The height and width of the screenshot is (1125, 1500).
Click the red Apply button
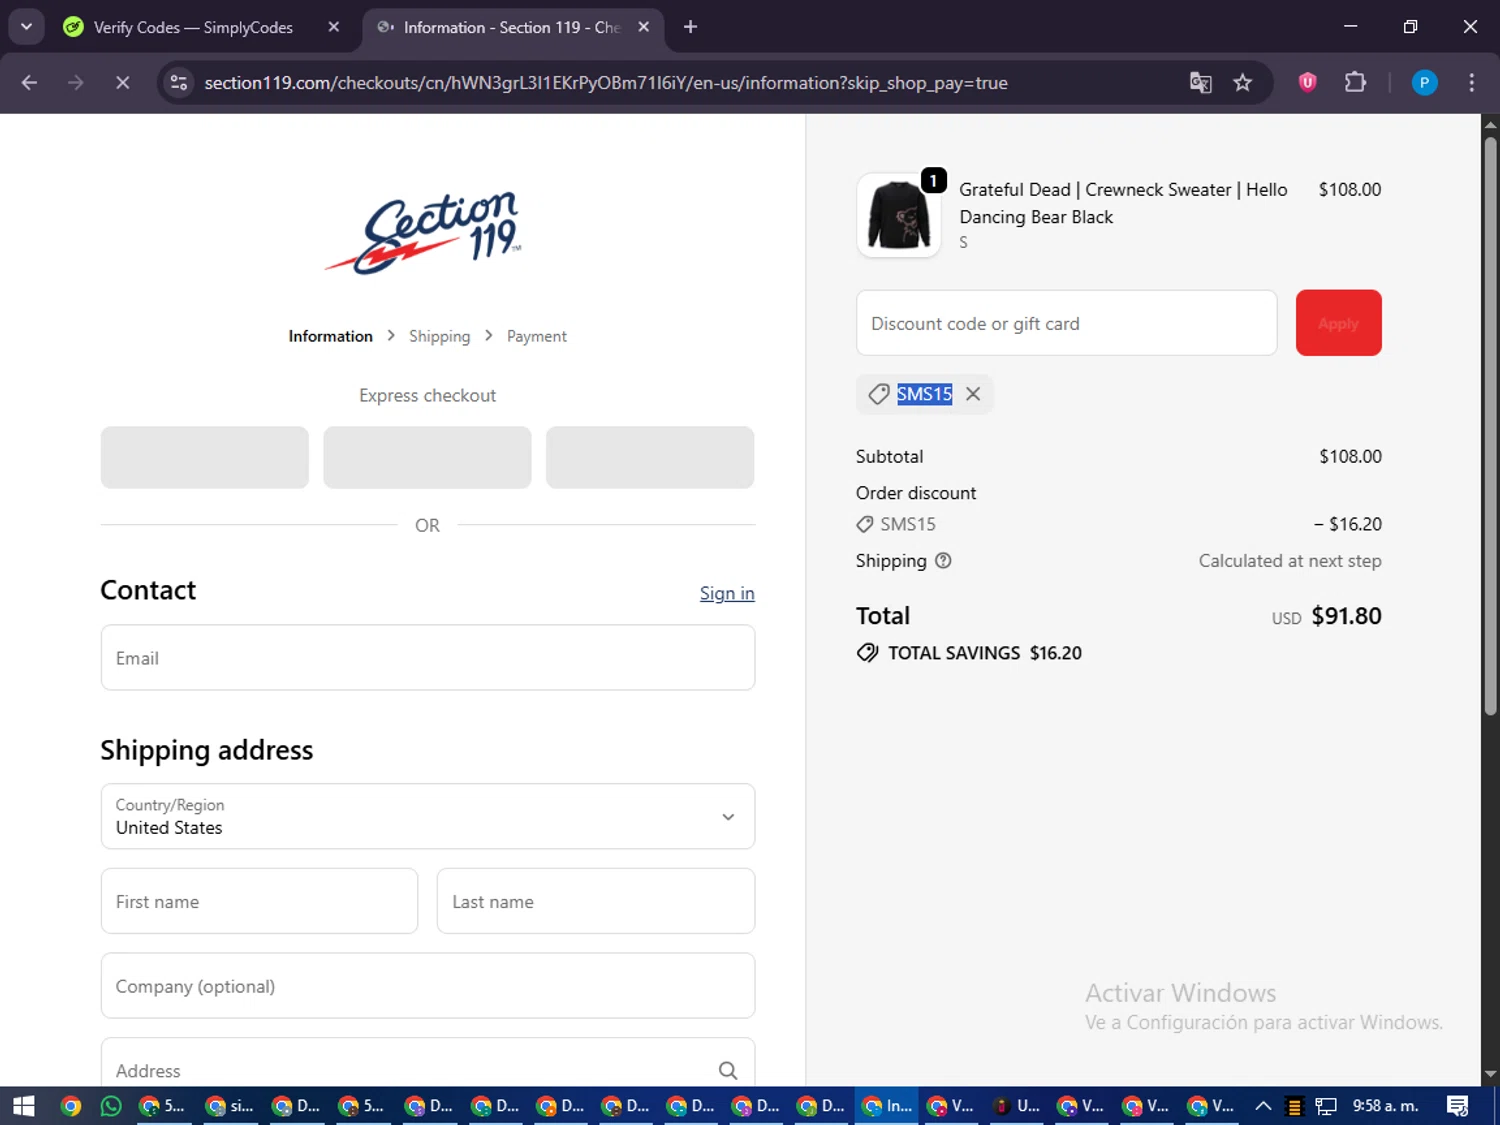tap(1338, 323)
